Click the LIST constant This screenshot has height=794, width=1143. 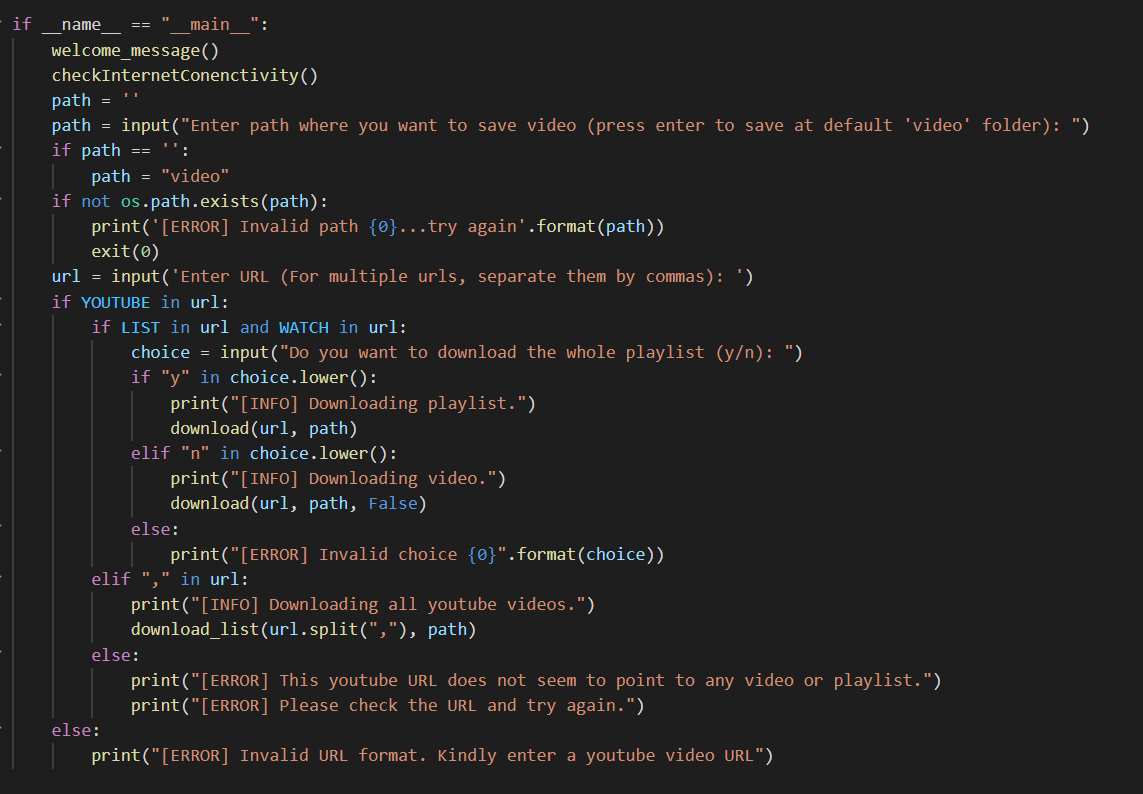tap(140, 327)
